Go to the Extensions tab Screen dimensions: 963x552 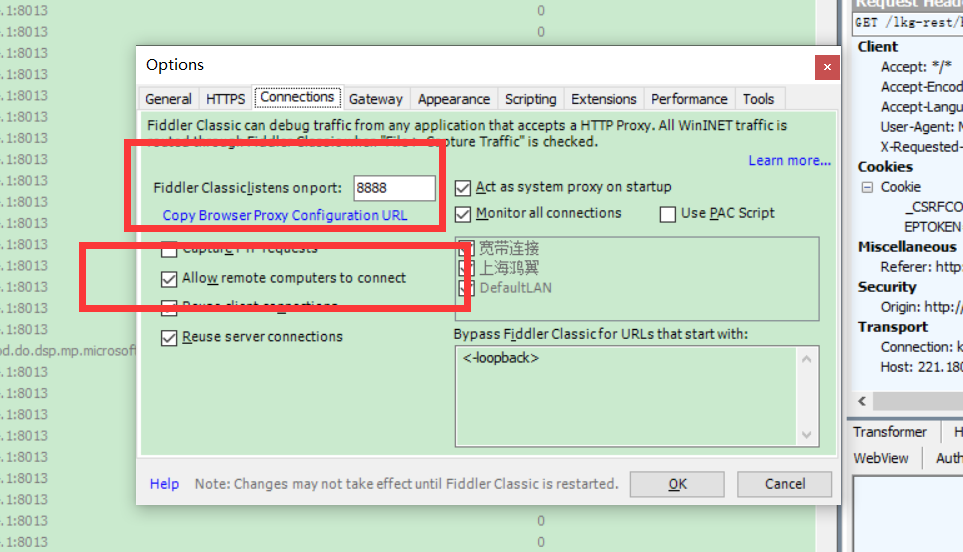(604, 99)
